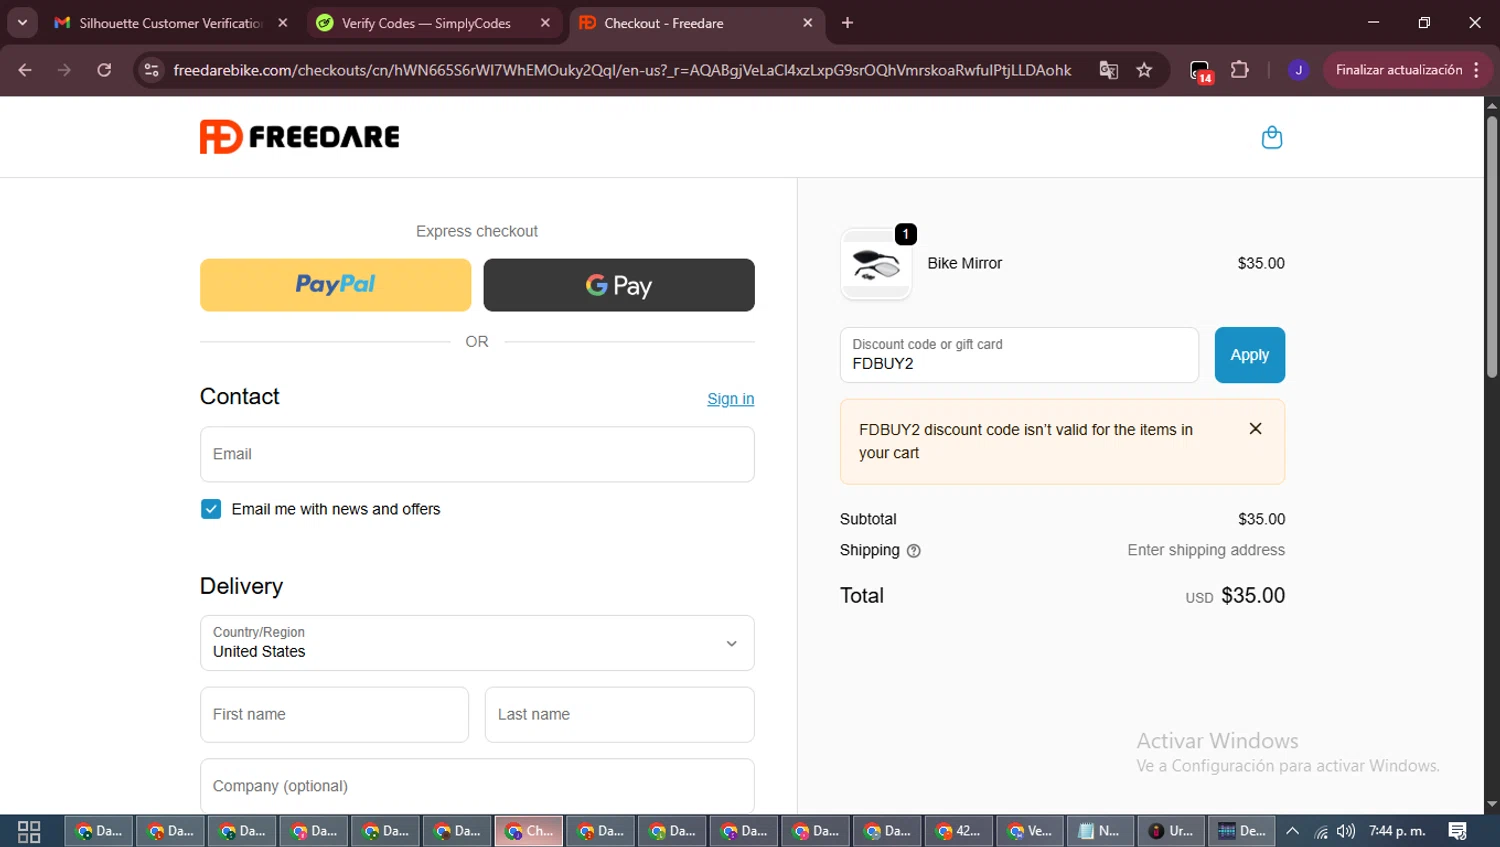1500x847 pixels.
Task: Expand the Country/Region dropdown
Action: tap(477, 643)
